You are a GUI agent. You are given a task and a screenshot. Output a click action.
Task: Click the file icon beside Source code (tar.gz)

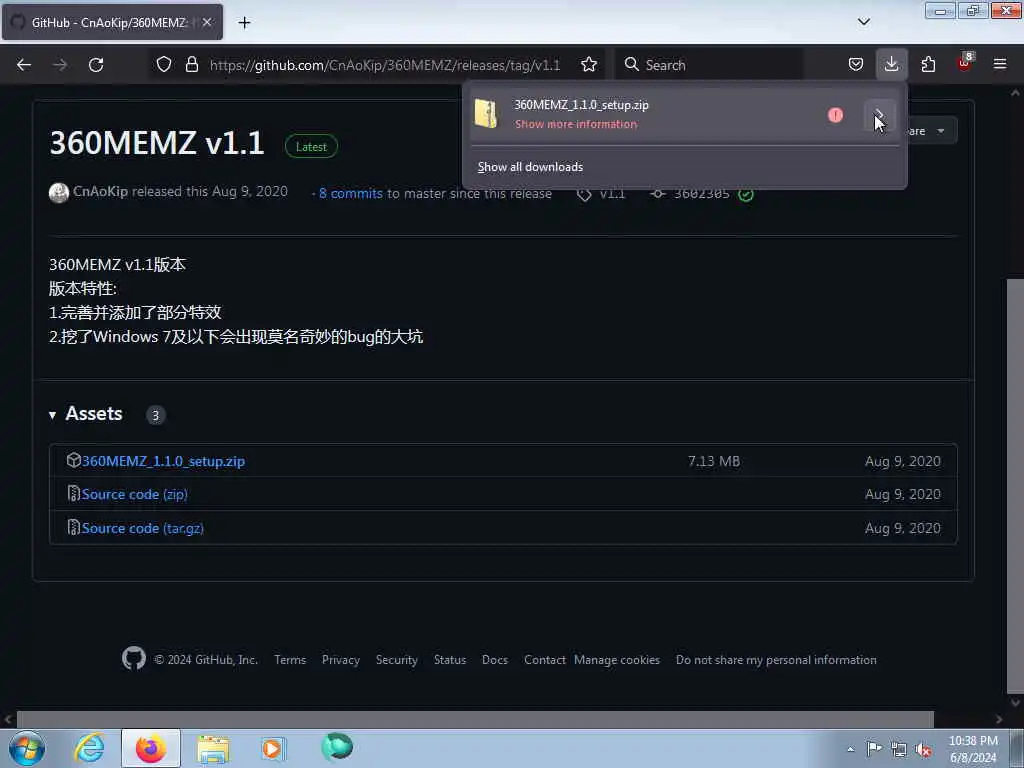74,527
